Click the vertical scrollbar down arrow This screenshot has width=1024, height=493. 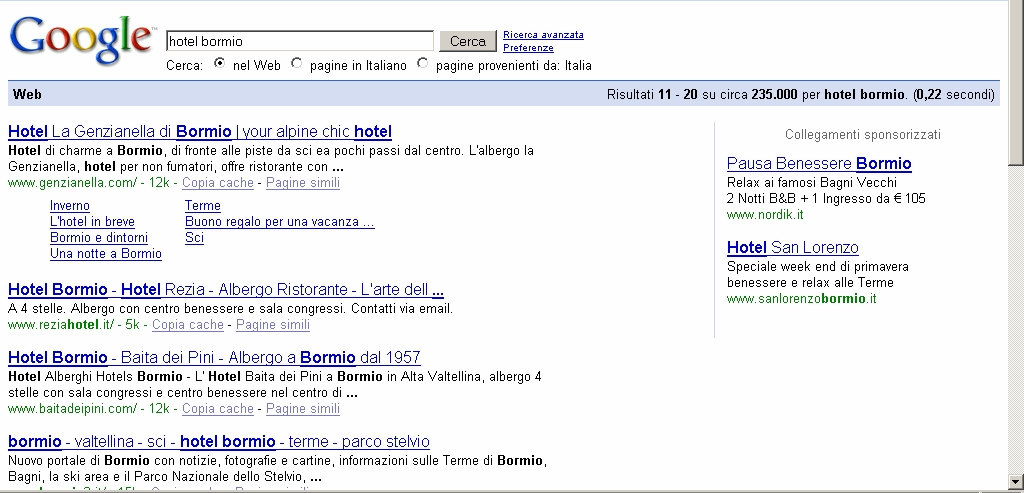[x=1015, y=482]
